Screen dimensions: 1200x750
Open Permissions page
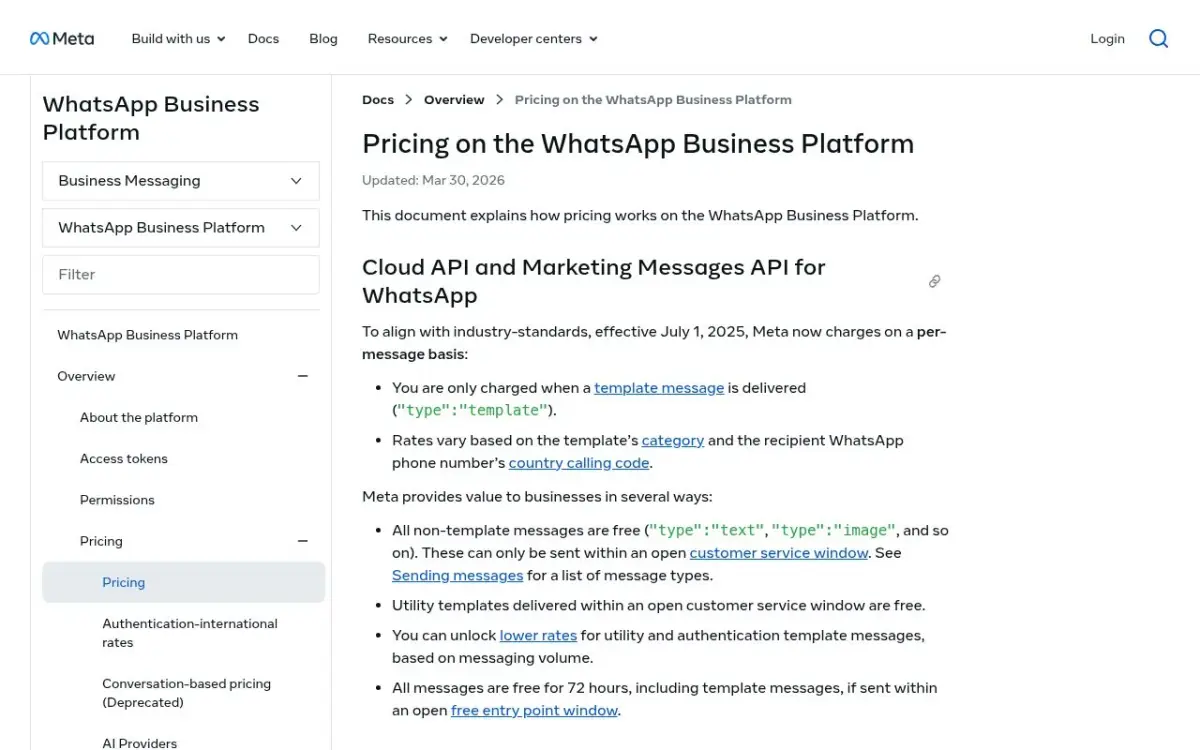point(117,500)
